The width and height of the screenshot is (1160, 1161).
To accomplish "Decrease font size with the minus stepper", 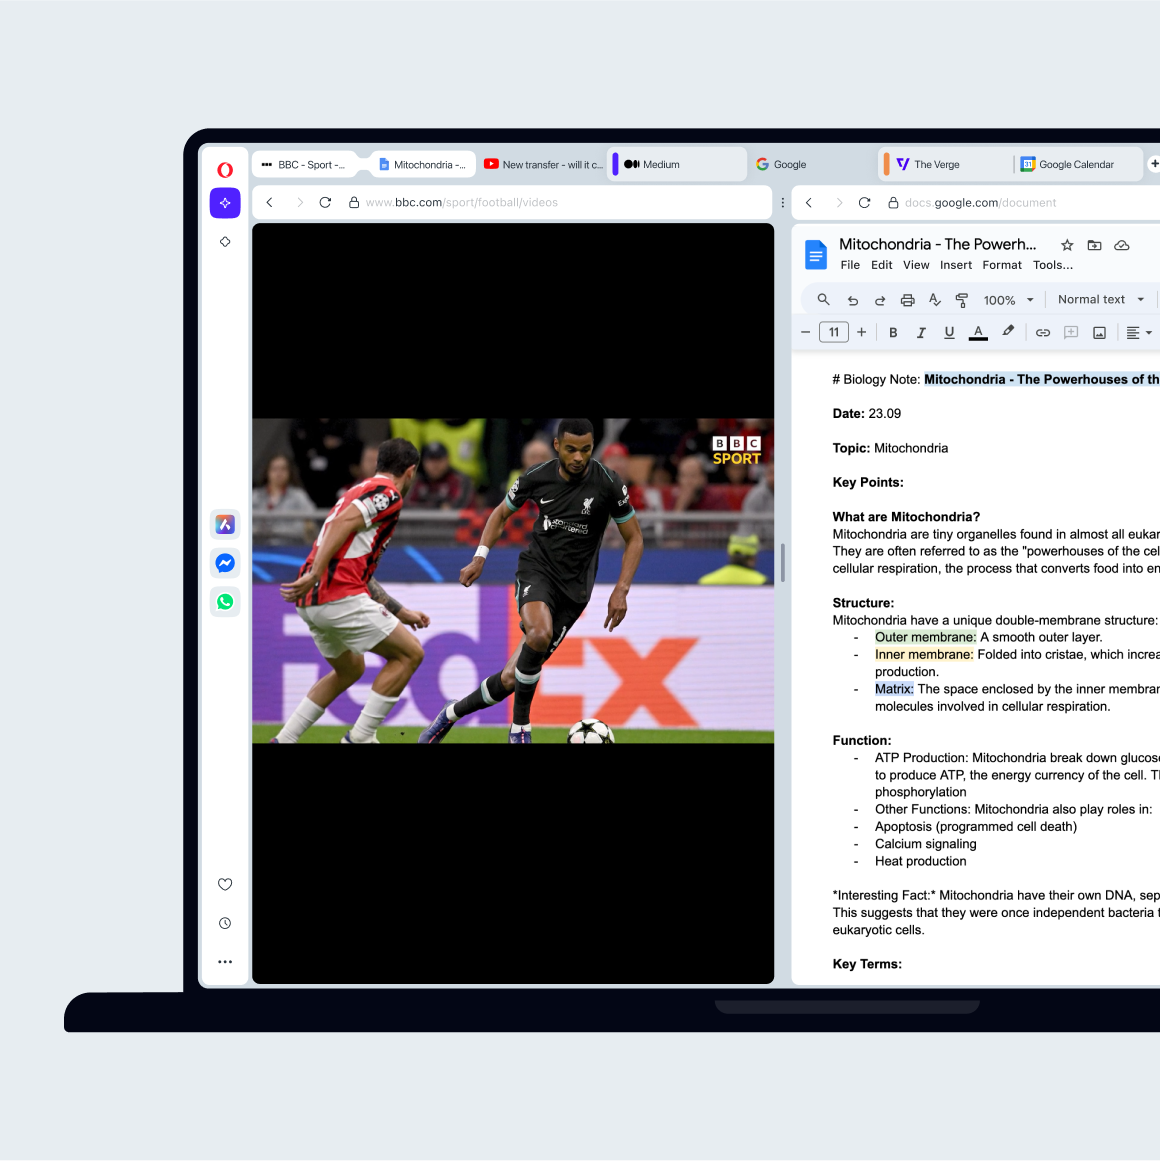I will pos(805,331).
